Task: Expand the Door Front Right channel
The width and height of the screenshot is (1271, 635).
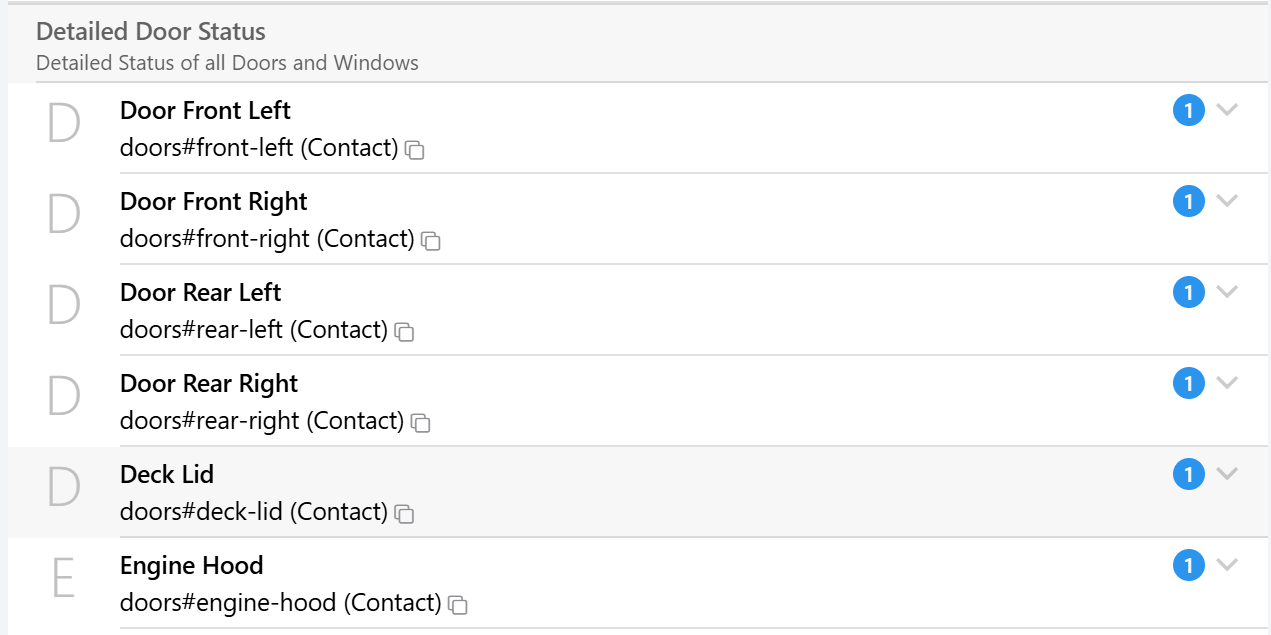Action: (x=1228, y=201)
